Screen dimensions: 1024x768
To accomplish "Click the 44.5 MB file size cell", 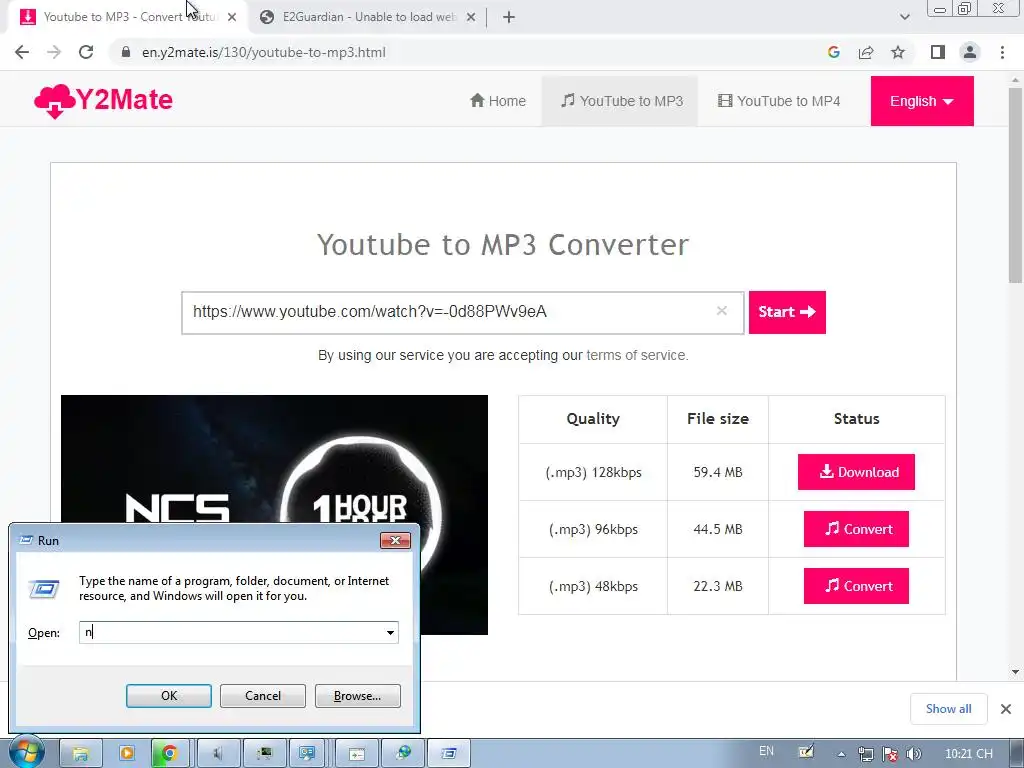I will point(718,529).
